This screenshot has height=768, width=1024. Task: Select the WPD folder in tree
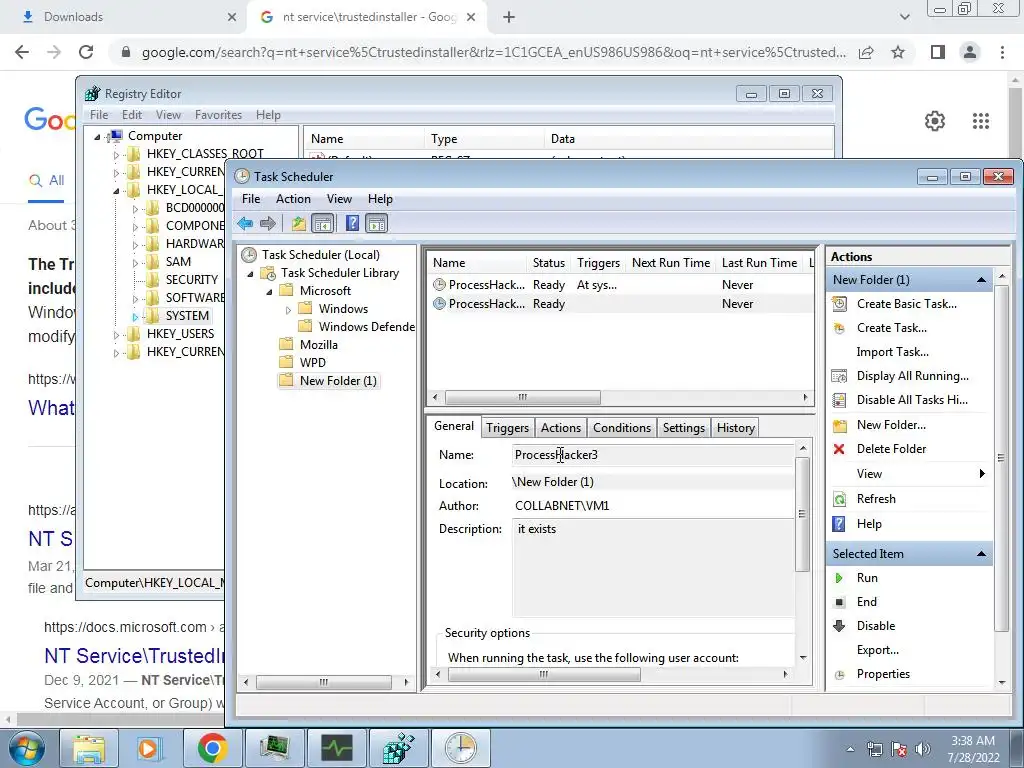[x=313, y=362]
